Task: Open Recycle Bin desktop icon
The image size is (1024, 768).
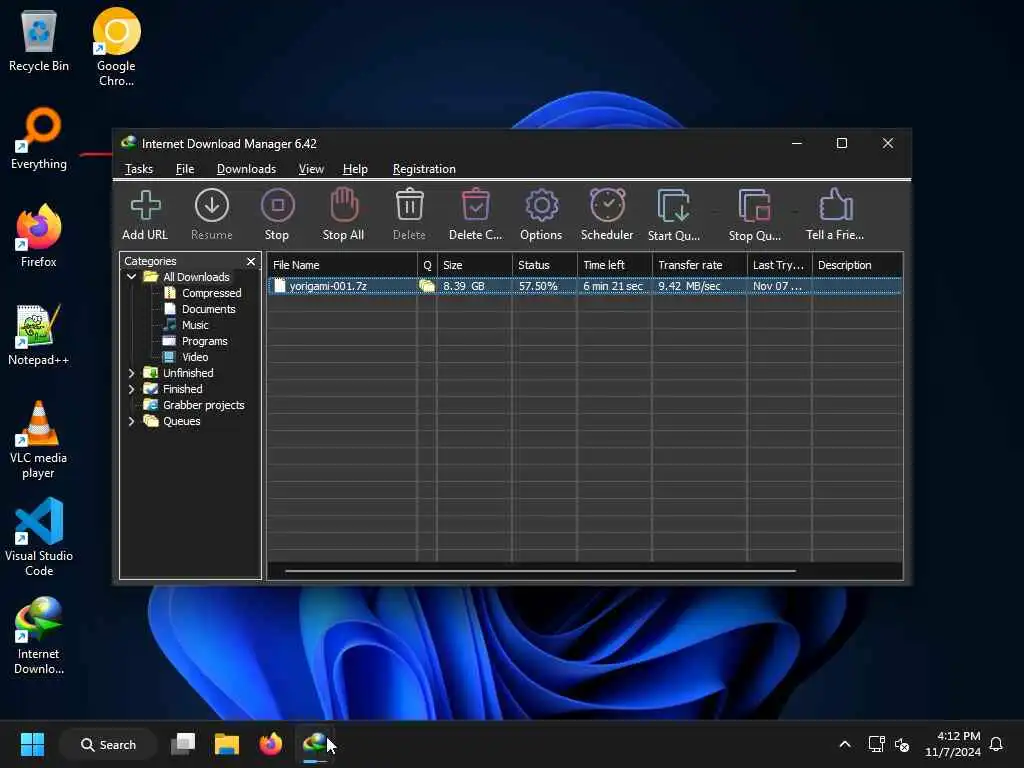Action: coord(39,41)
